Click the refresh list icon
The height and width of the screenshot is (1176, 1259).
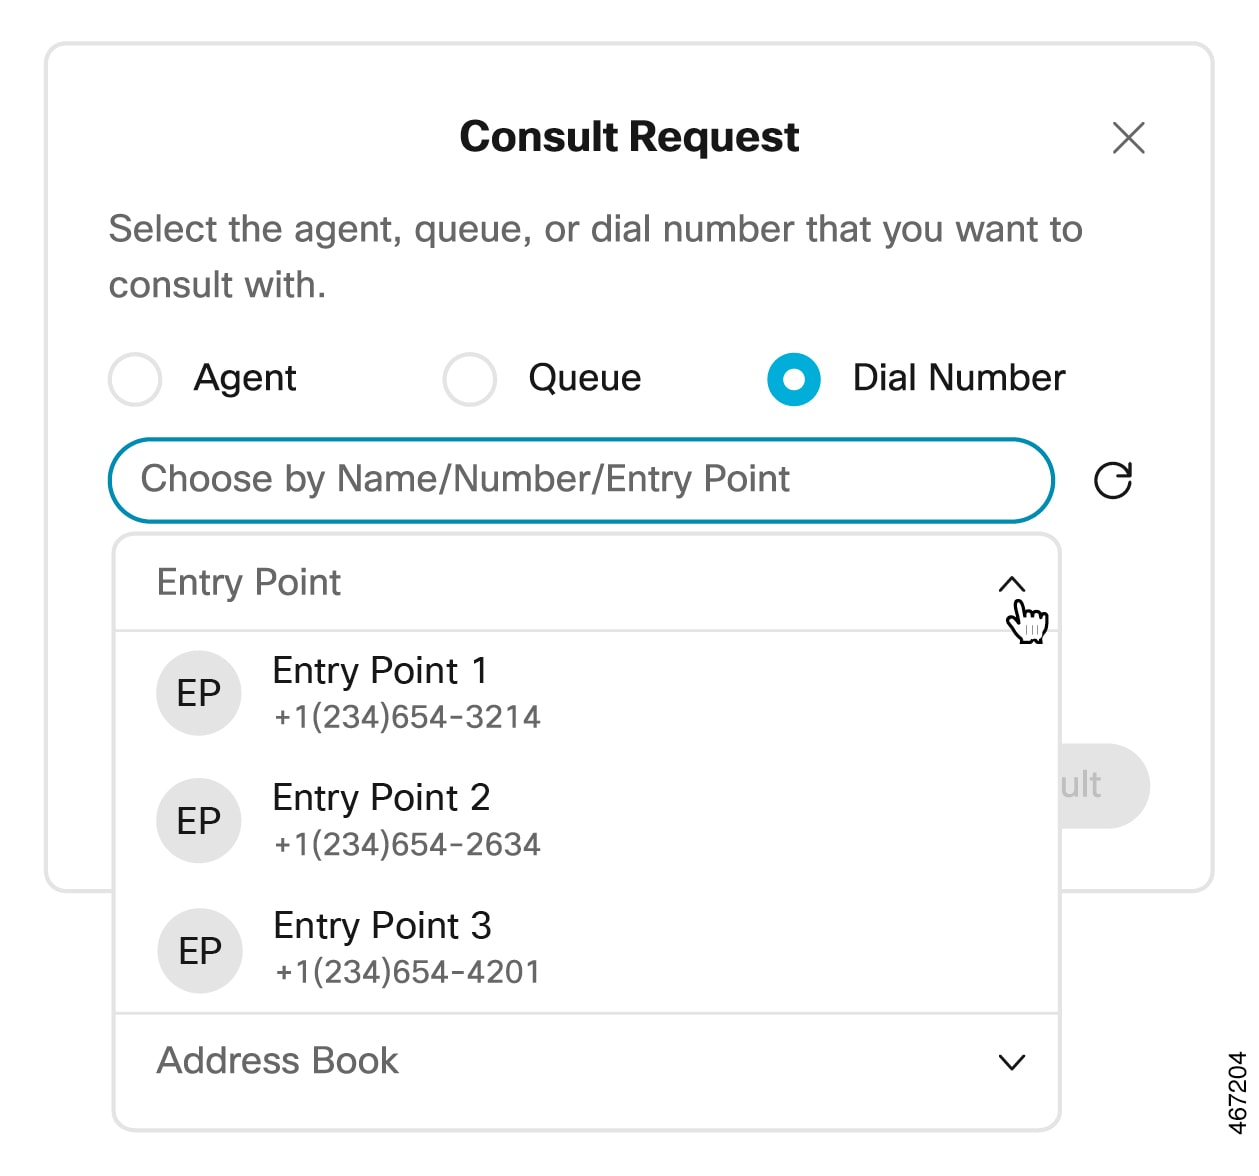tap(1113, 480)
